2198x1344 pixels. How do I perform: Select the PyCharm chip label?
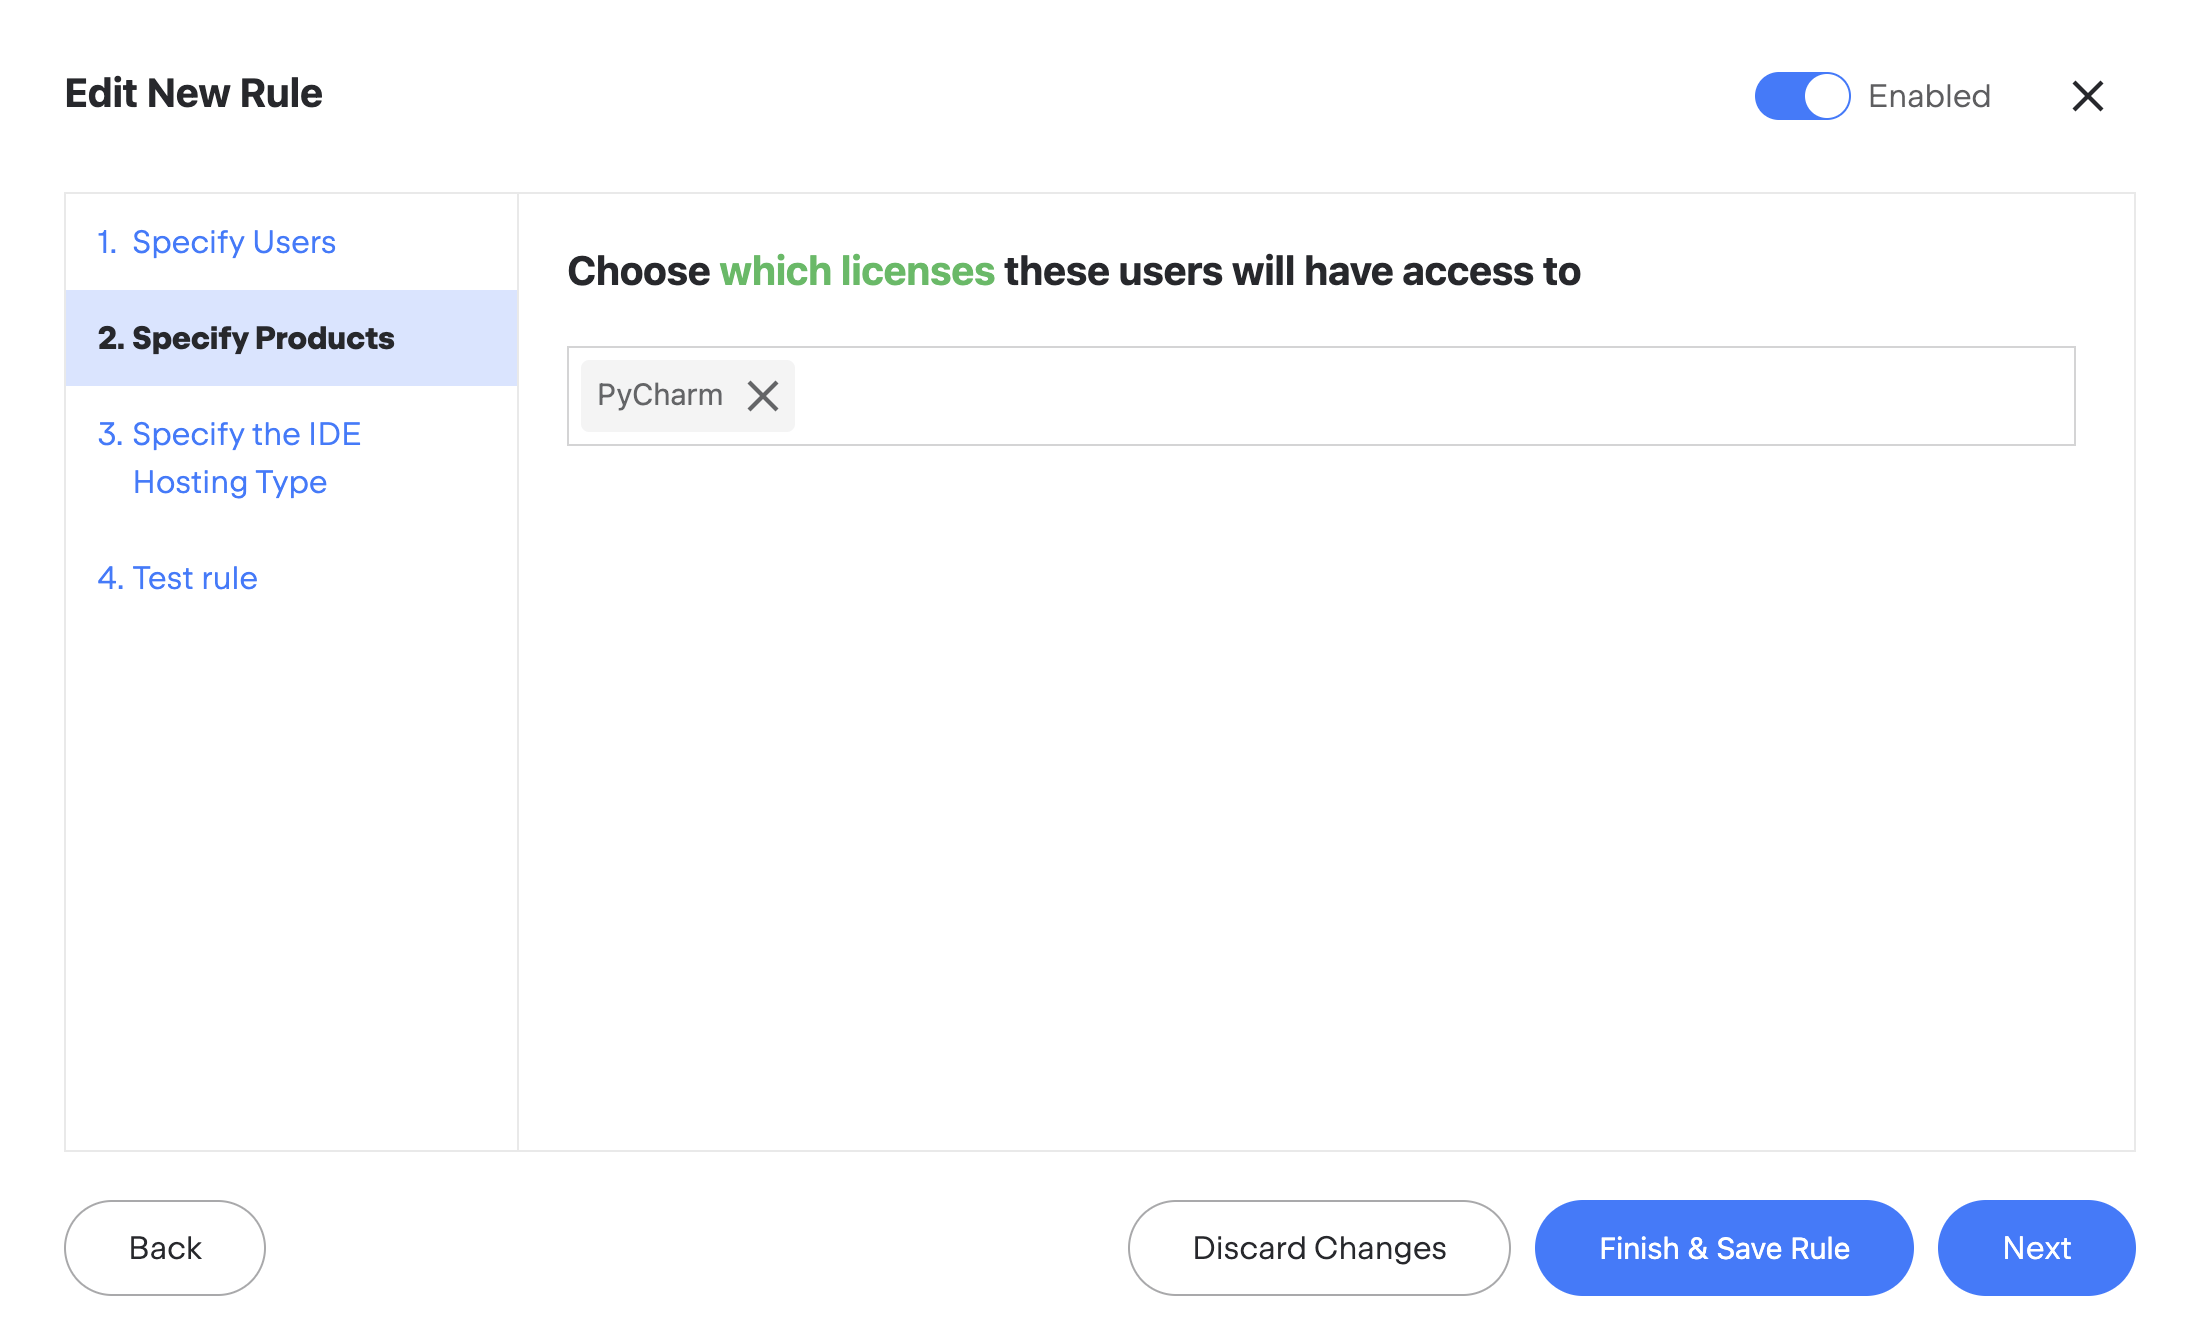(660, 395)
